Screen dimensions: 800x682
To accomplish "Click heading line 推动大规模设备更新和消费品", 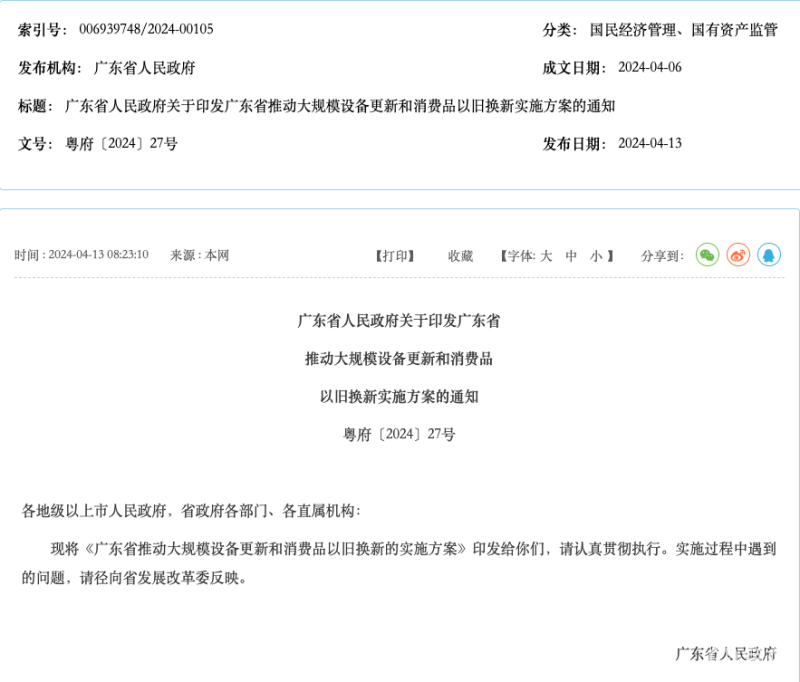I will 399,359.
